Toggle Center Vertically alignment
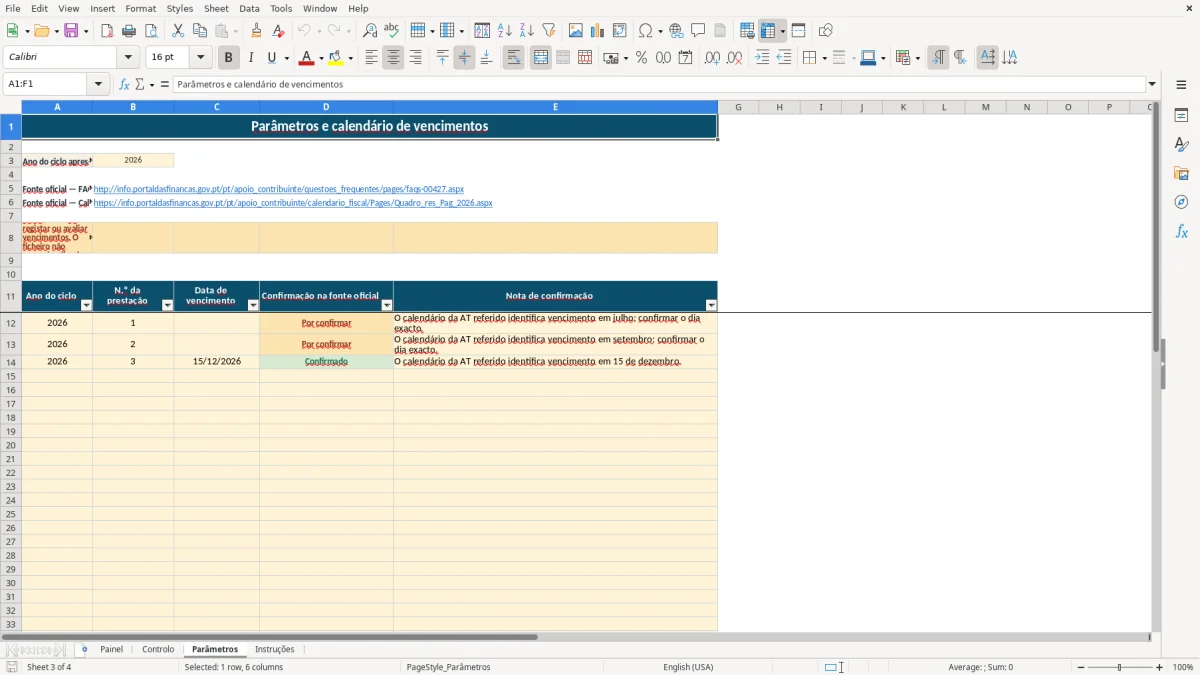This screenshot has width=1200, height=675. point(464,58)
